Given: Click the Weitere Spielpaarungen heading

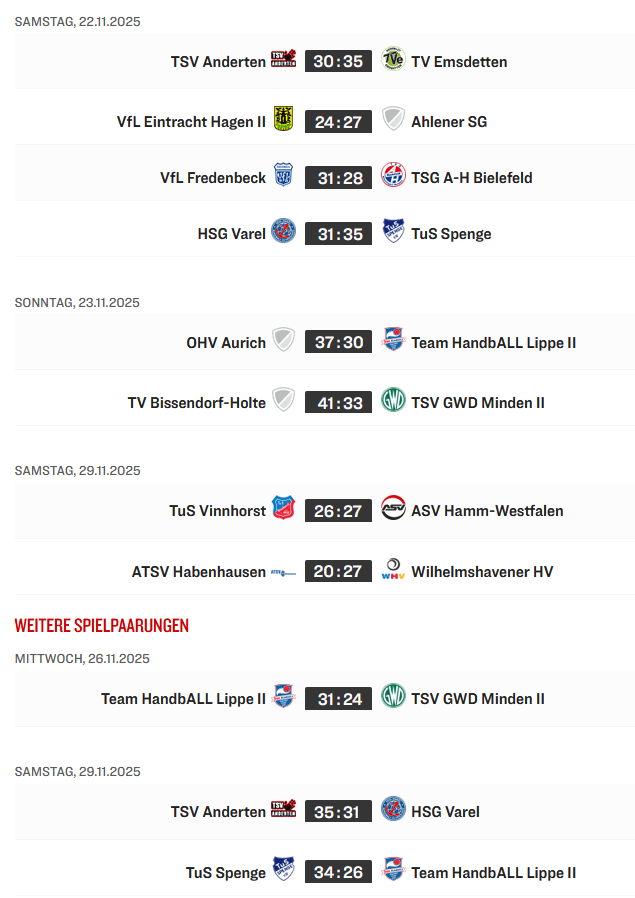Looking at the screenshot, I should coord(101,625).
